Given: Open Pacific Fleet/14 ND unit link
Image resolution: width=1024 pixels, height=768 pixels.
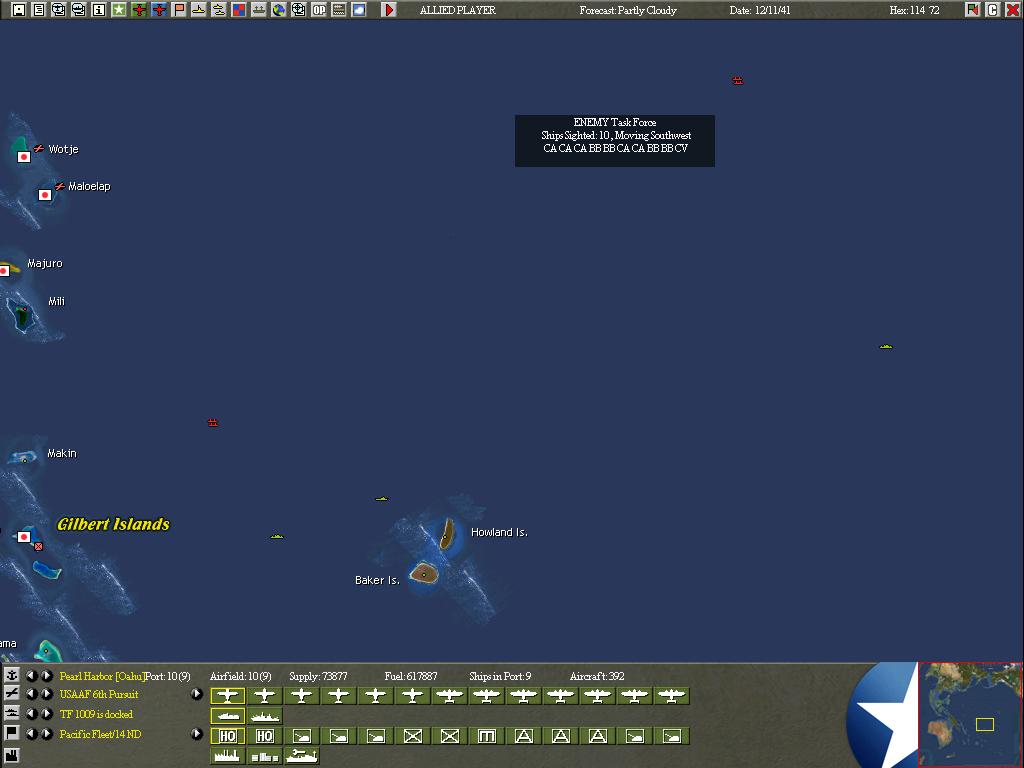Looking at the screenshot, I should click(x=100, y=734).
